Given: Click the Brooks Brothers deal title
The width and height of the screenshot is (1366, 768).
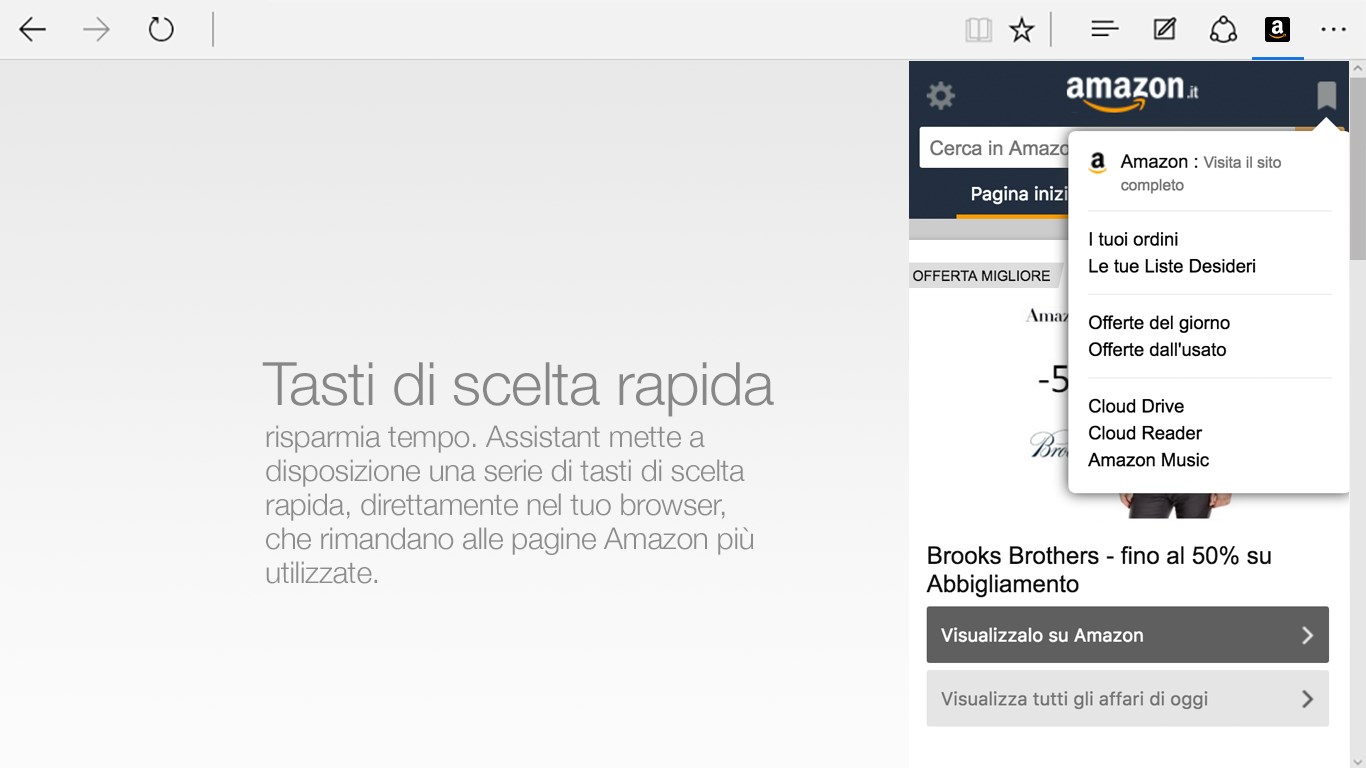Looking at the screenshot, I should (x=1099, y=570).
